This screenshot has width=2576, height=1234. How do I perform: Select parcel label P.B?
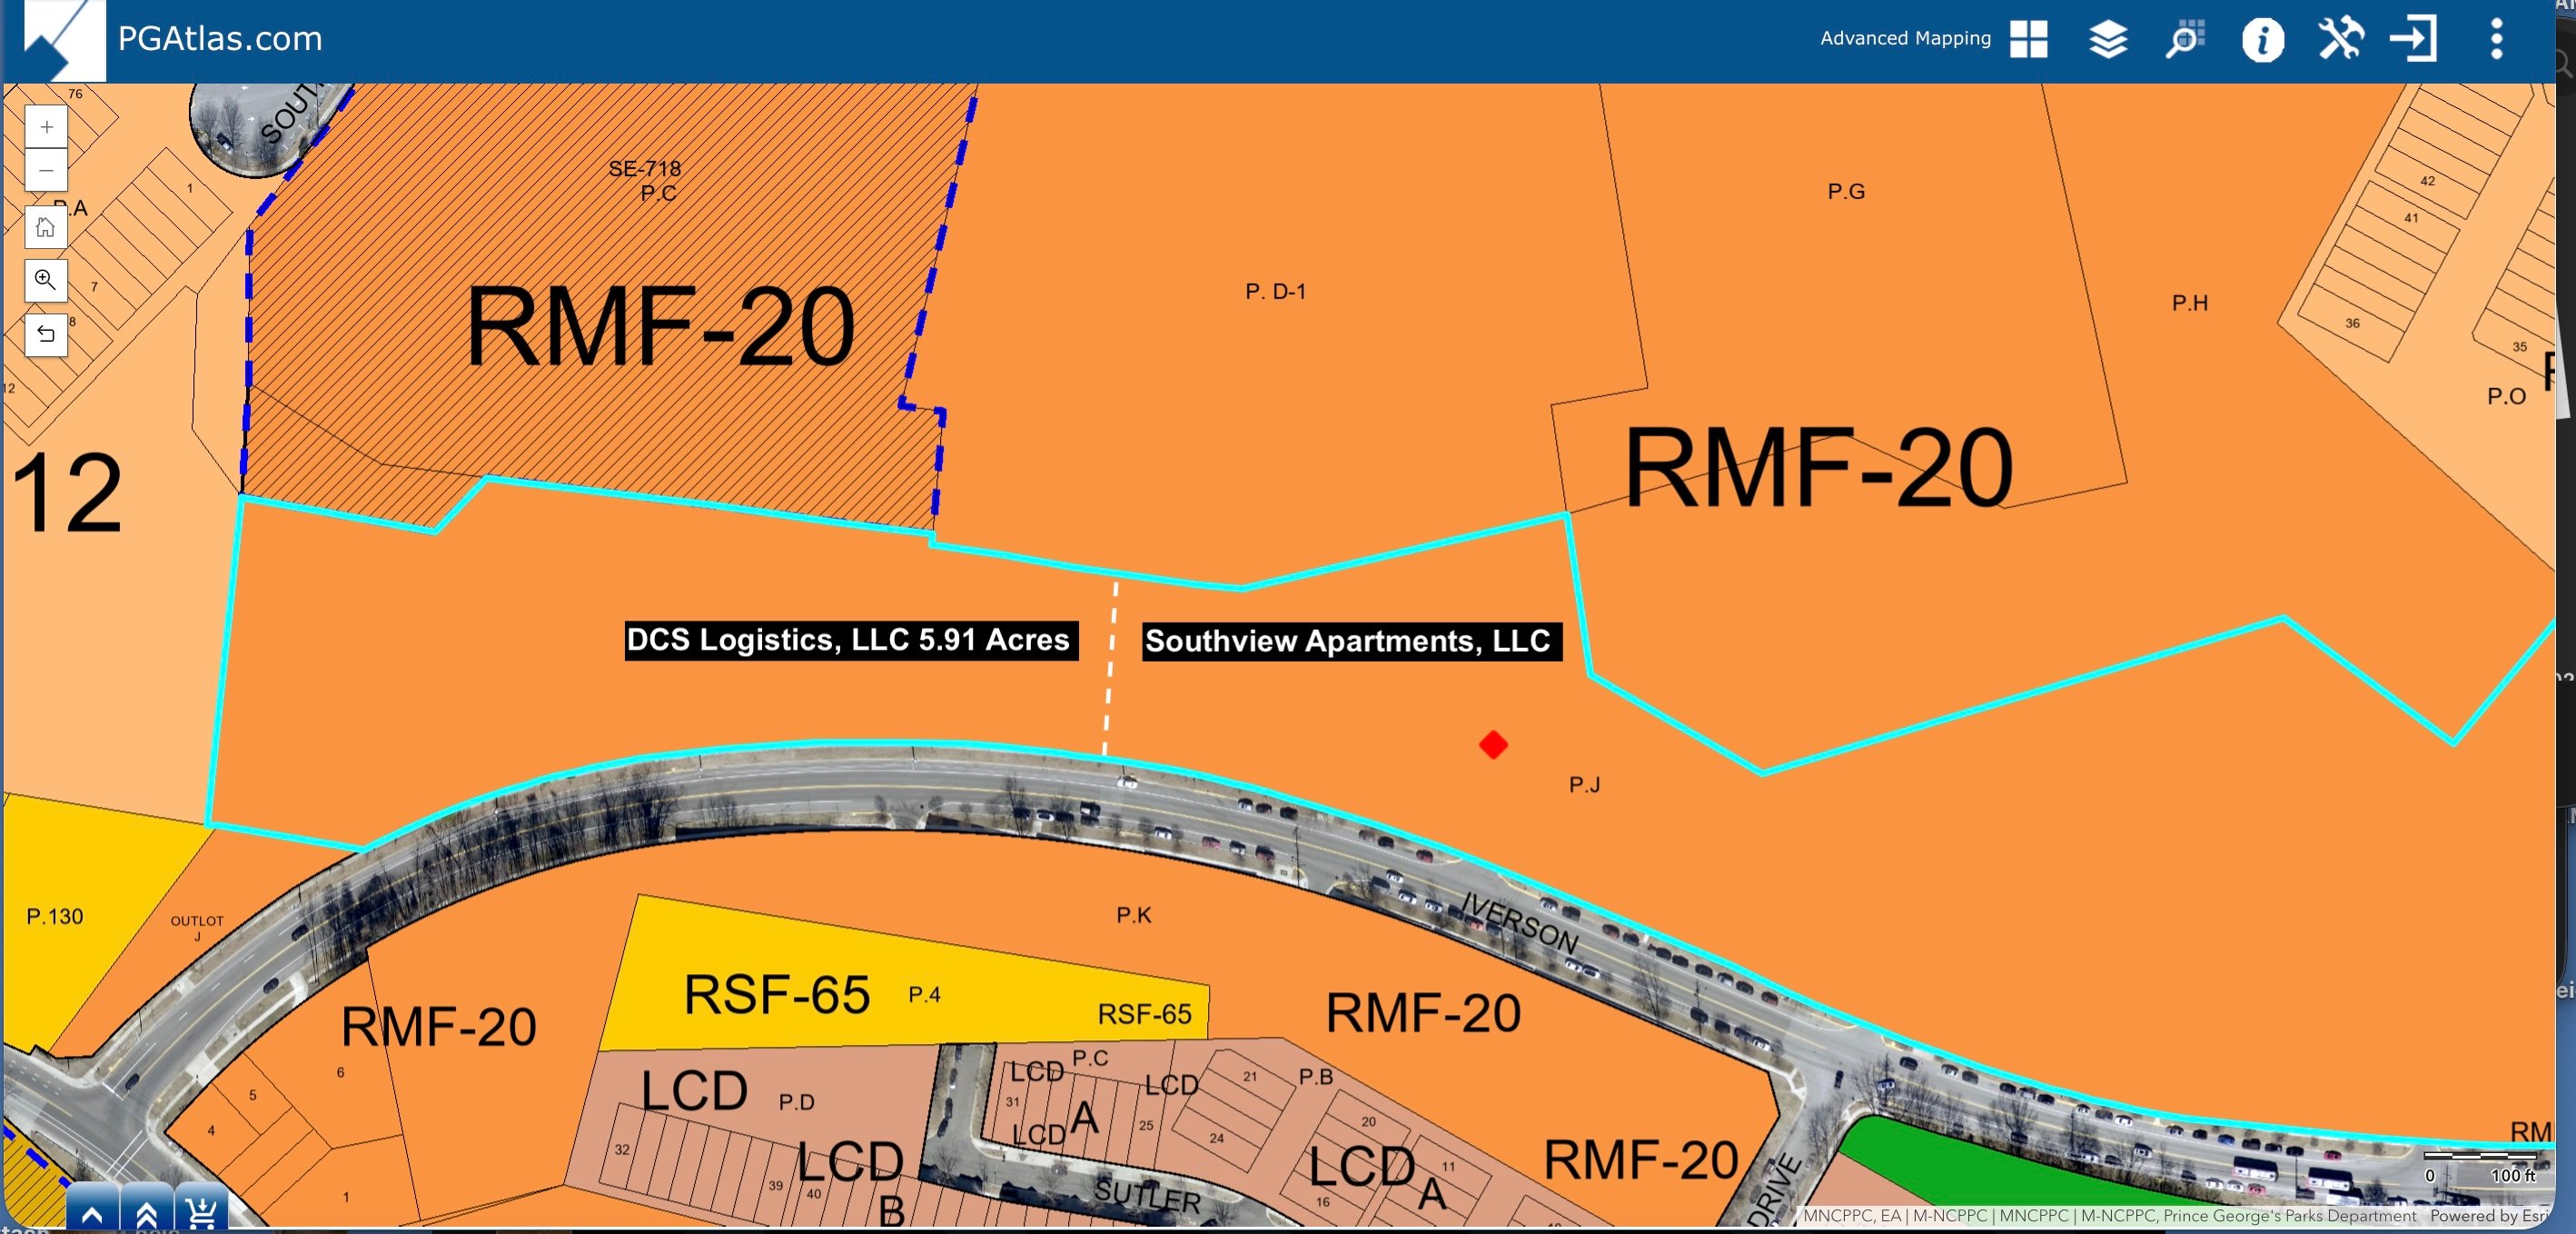1316,1077
